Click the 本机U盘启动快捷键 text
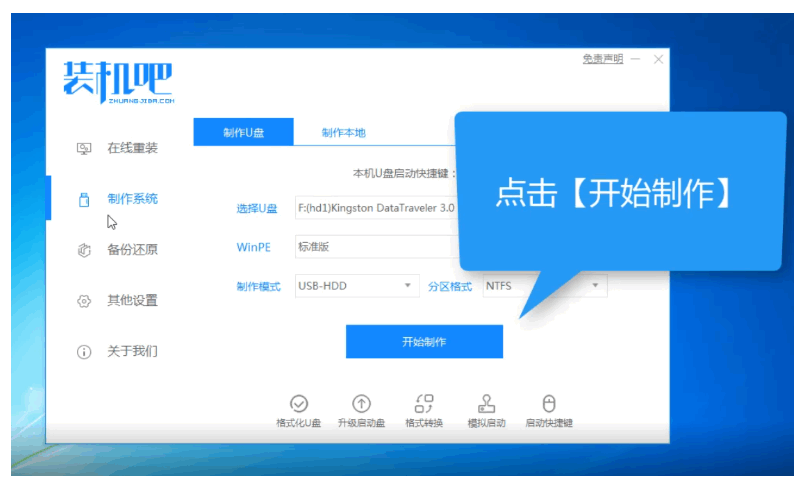Viewport: 802px width, 483px height. 404,173
